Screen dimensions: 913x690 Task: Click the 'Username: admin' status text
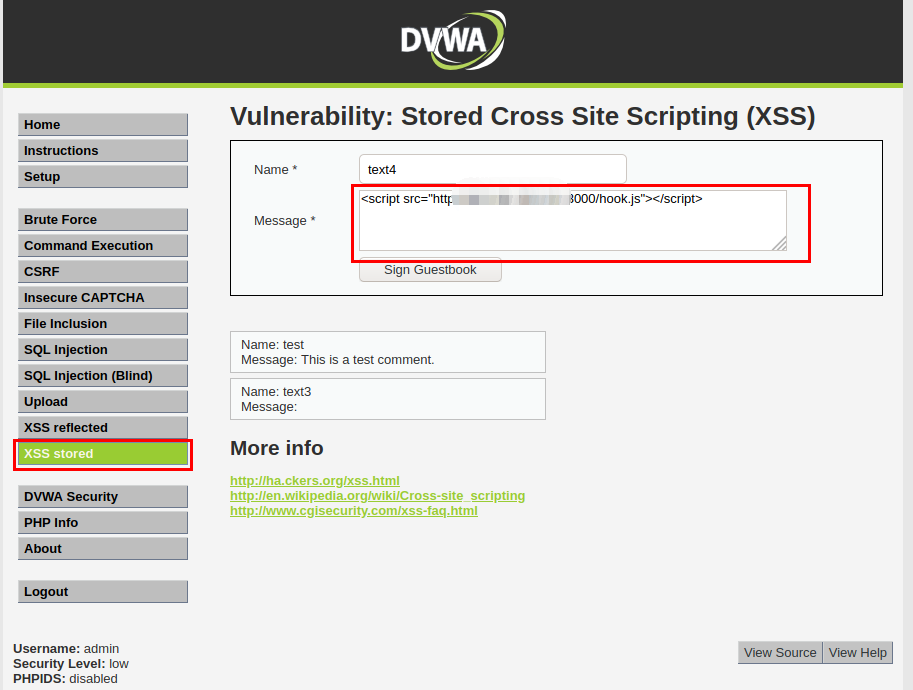click(x=66, y=649)
